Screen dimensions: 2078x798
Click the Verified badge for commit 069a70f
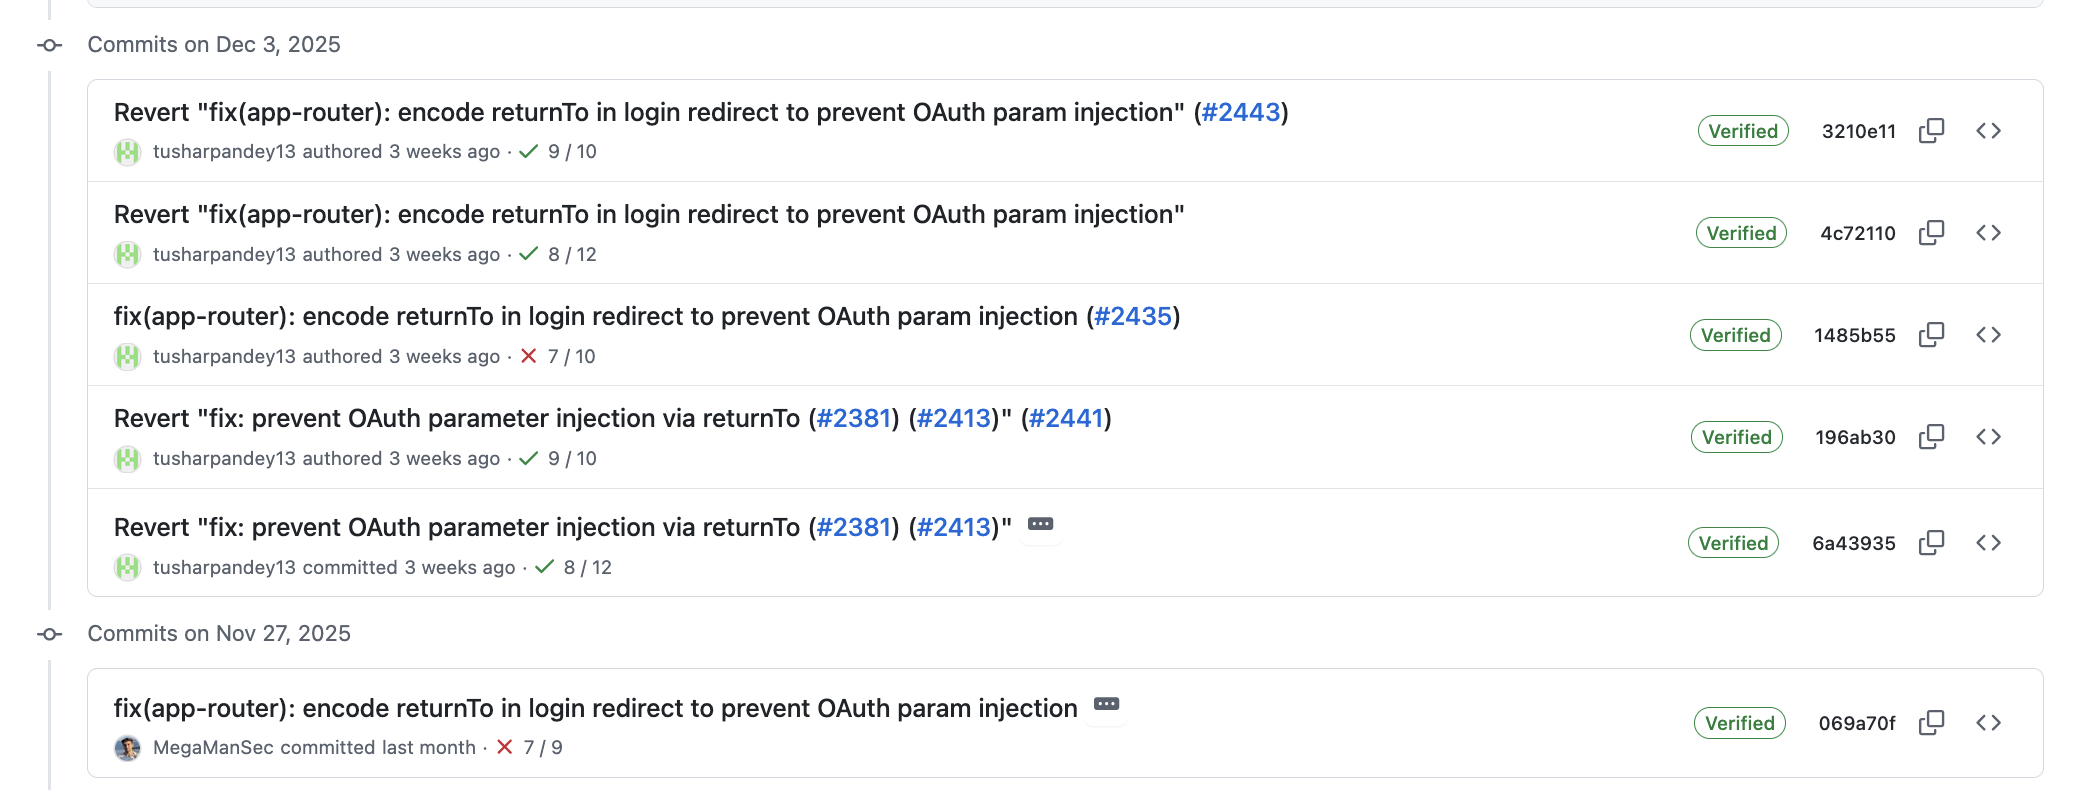pos(1739,723)
